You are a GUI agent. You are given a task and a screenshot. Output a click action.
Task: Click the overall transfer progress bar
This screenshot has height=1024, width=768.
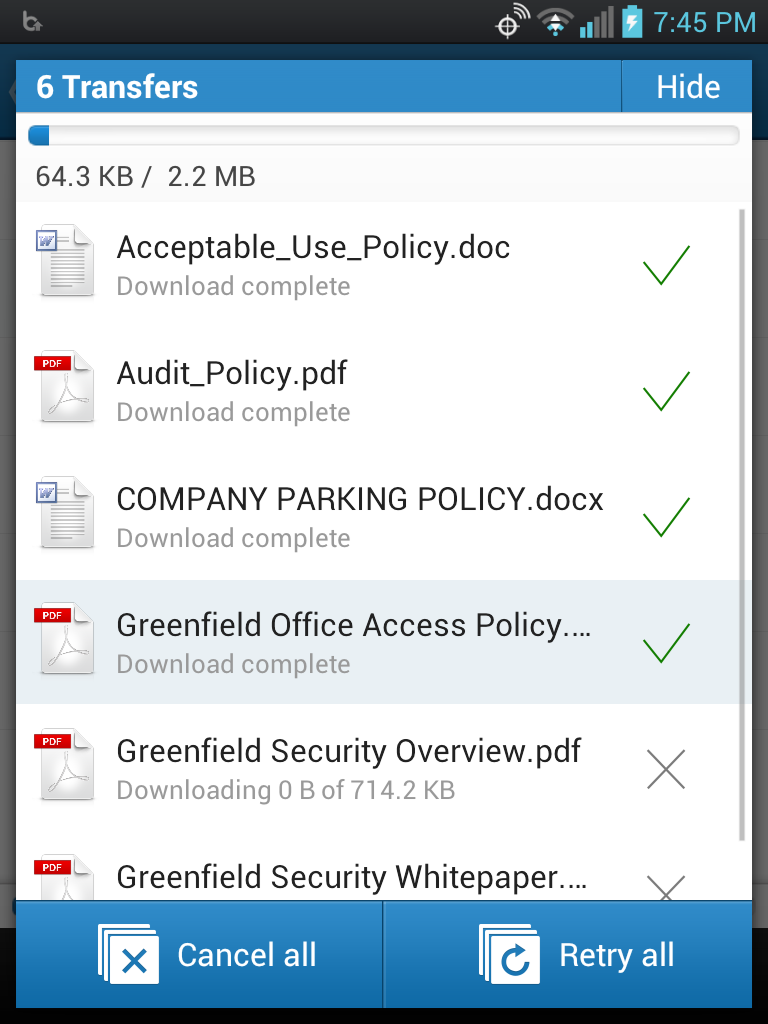[384, 135]
